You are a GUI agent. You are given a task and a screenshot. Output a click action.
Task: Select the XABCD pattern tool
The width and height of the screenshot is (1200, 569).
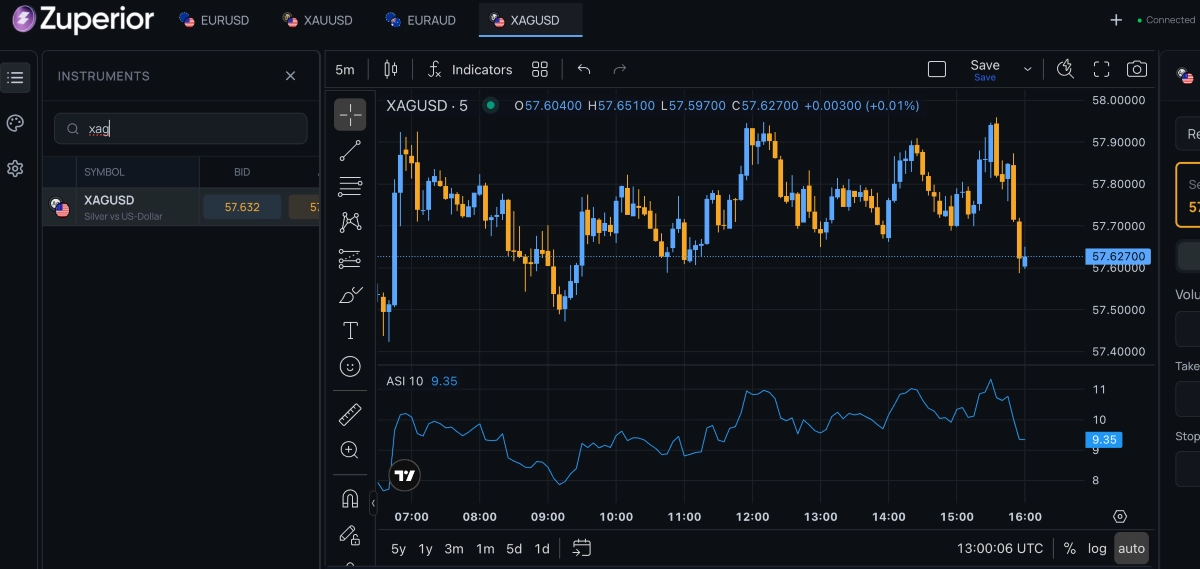[350, 222]
